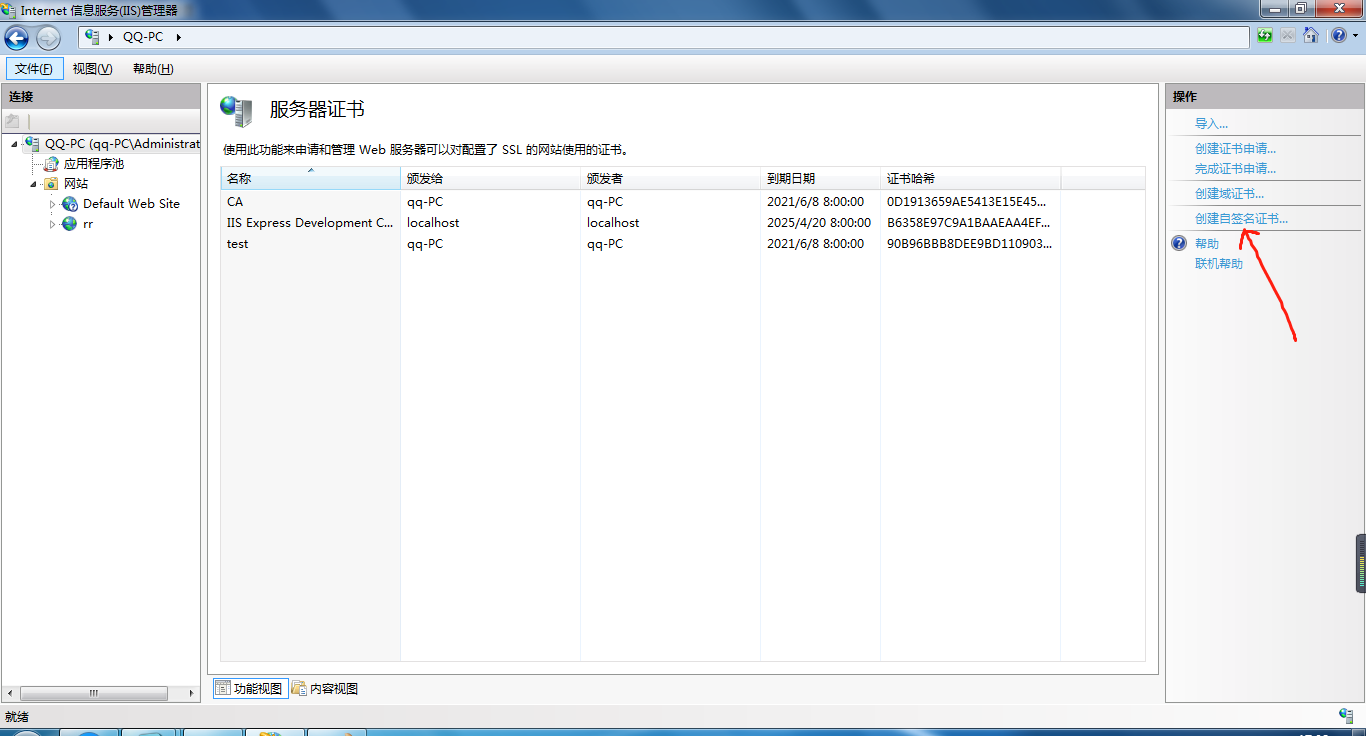Select the IIS Express Development certificate name
Screen dimensions: 1366x736
(310, 223)
